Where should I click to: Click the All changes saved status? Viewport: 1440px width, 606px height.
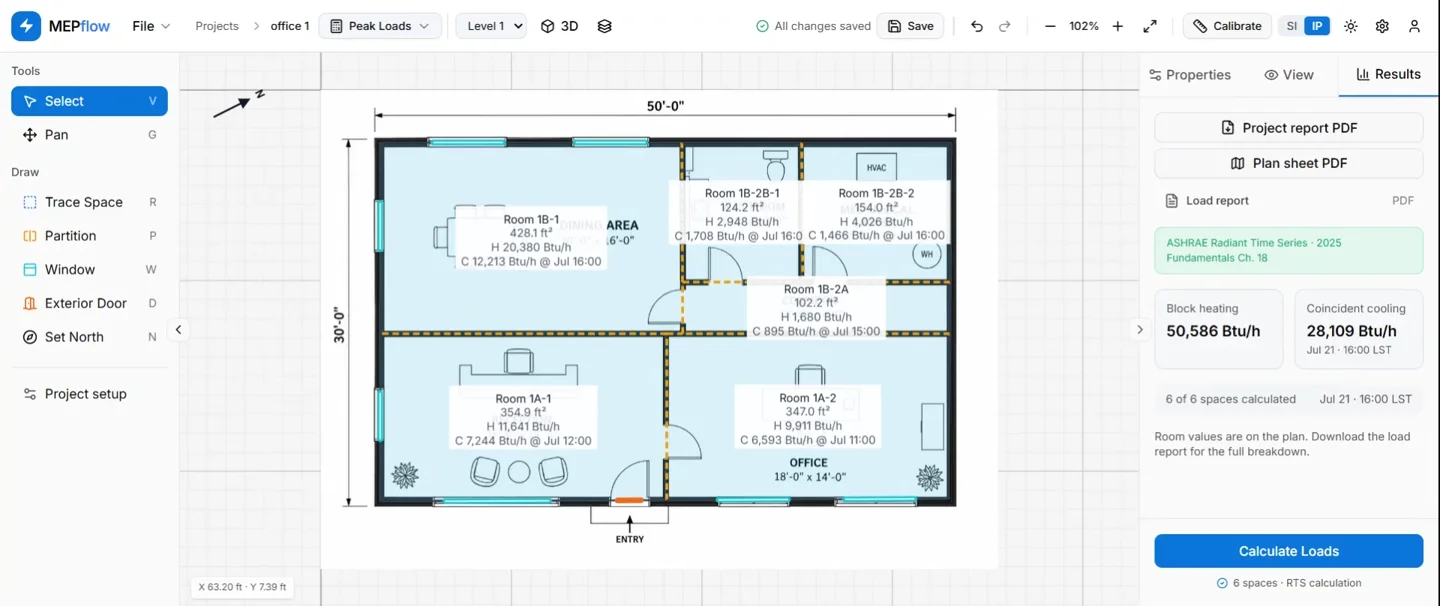[813, 26]
